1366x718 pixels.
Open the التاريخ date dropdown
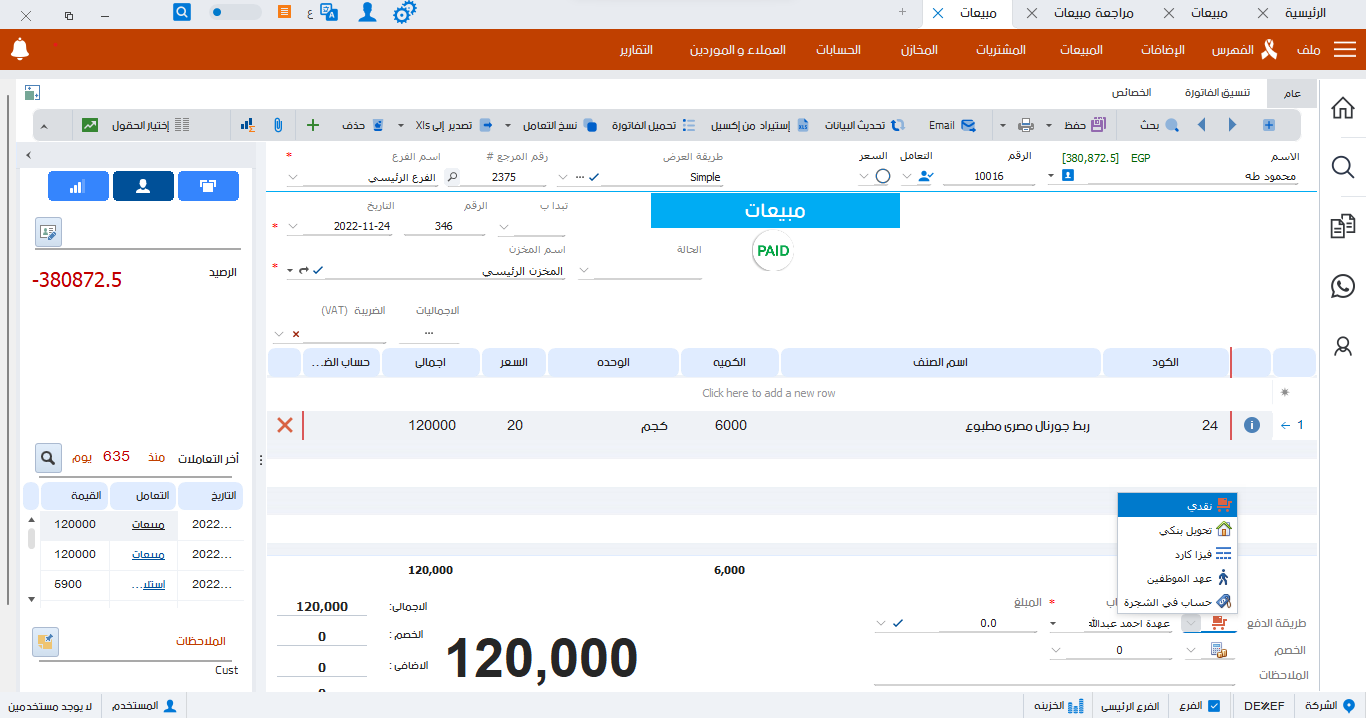click(x=292, y=227)
